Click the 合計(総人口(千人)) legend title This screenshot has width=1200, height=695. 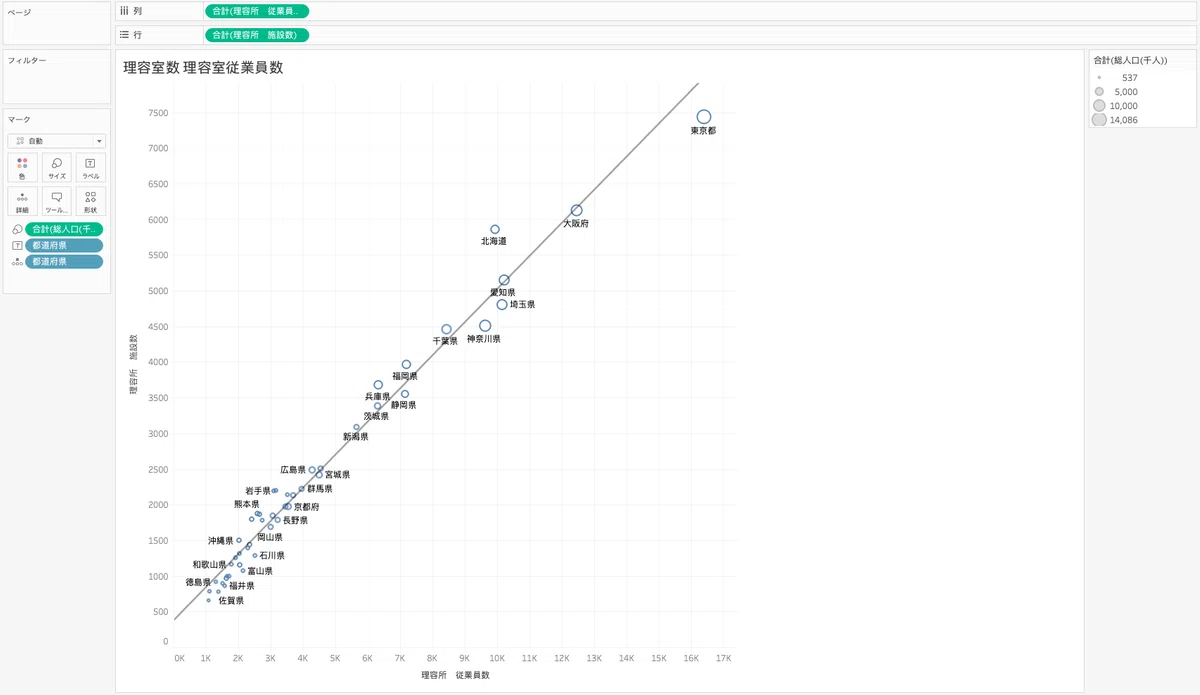click(1130, 60)
